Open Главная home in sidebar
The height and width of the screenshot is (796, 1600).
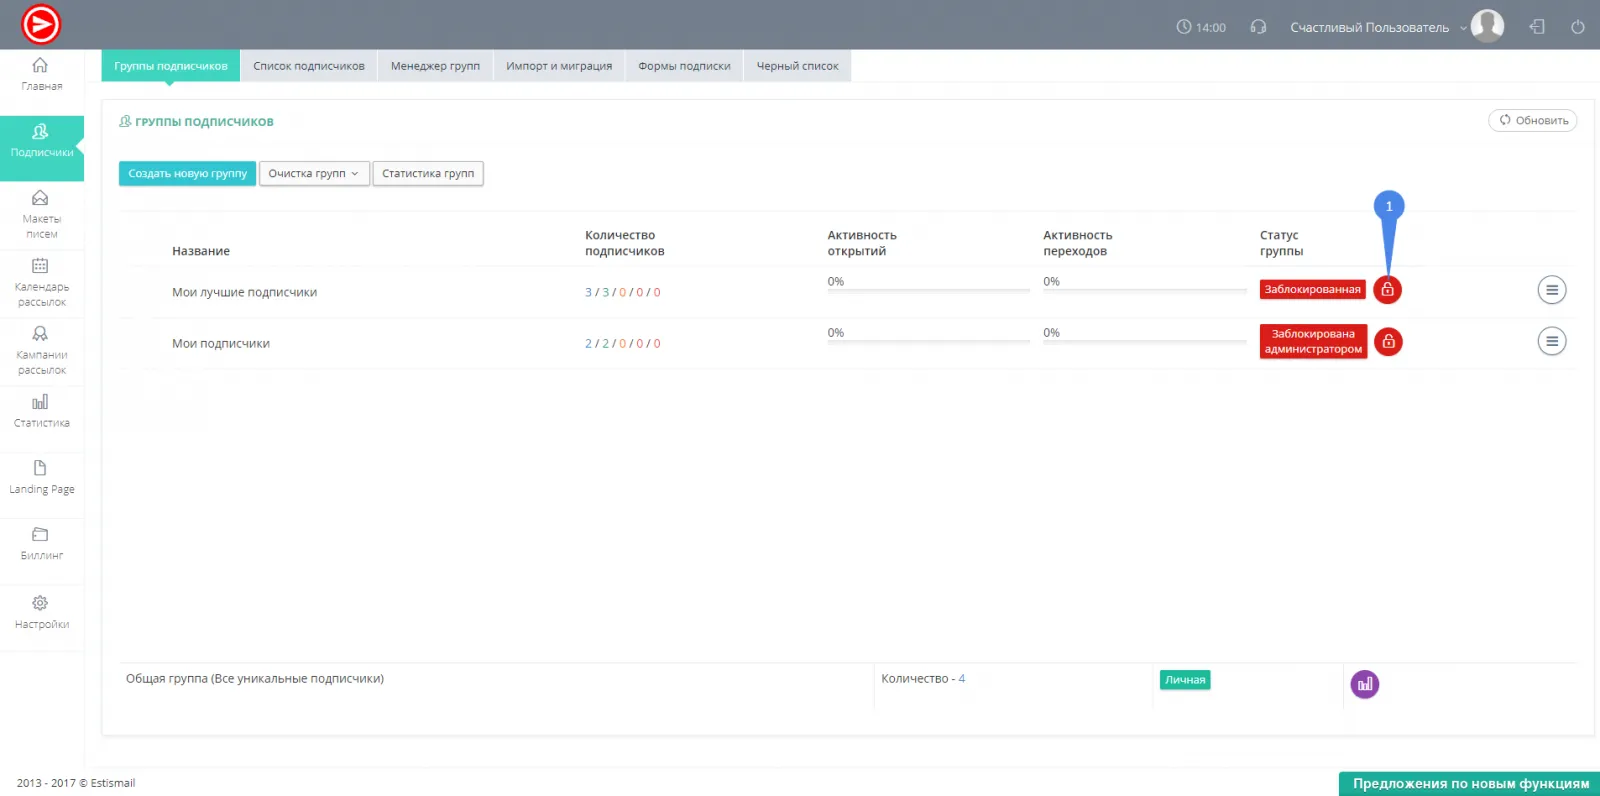[41, 74]
